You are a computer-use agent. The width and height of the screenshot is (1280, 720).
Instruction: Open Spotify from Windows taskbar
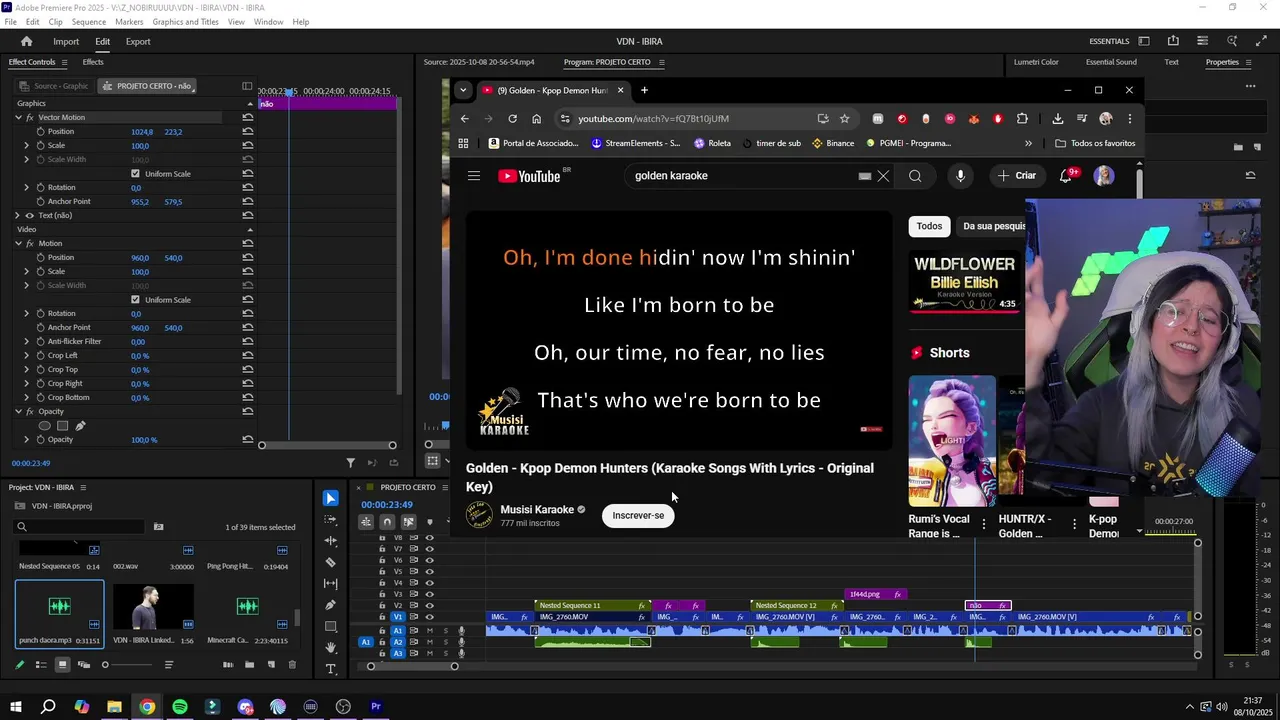click(x=180, y=707)
